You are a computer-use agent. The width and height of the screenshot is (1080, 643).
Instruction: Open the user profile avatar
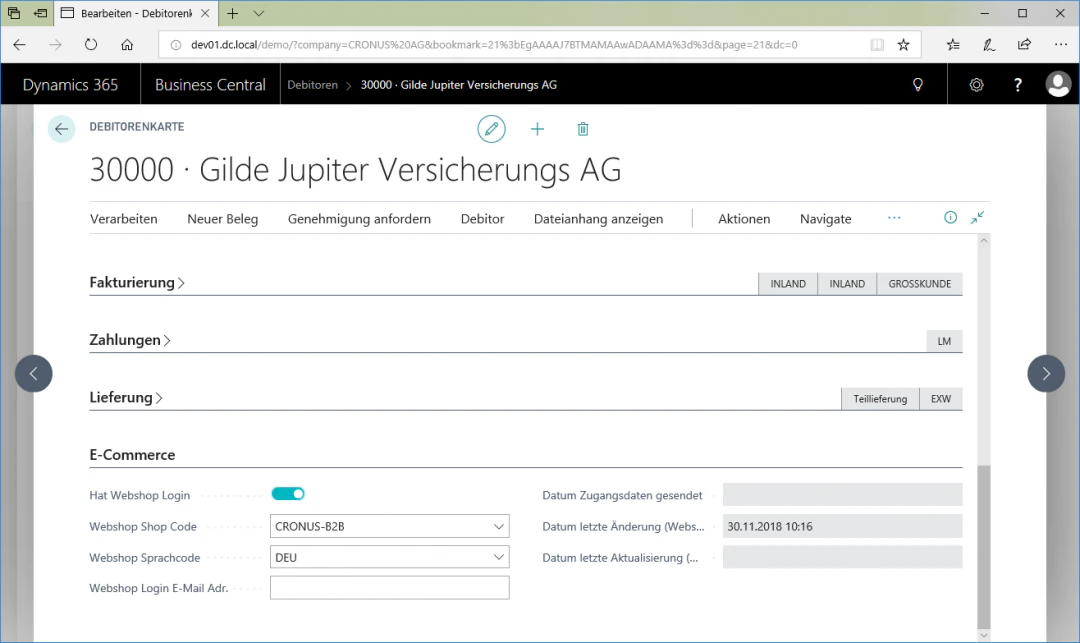[1058, 84]
